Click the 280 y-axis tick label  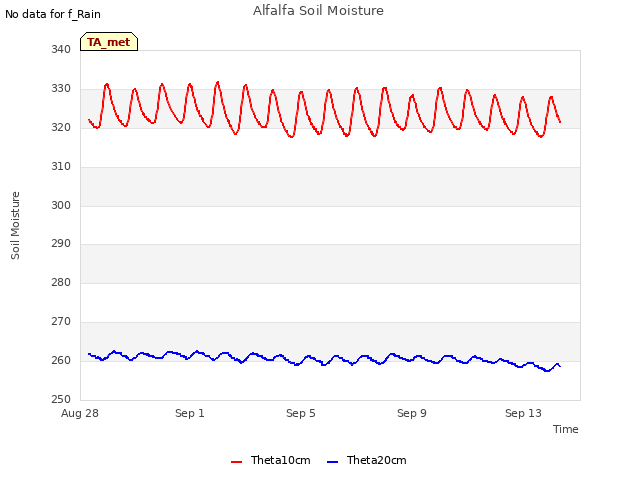coord(61,282)
